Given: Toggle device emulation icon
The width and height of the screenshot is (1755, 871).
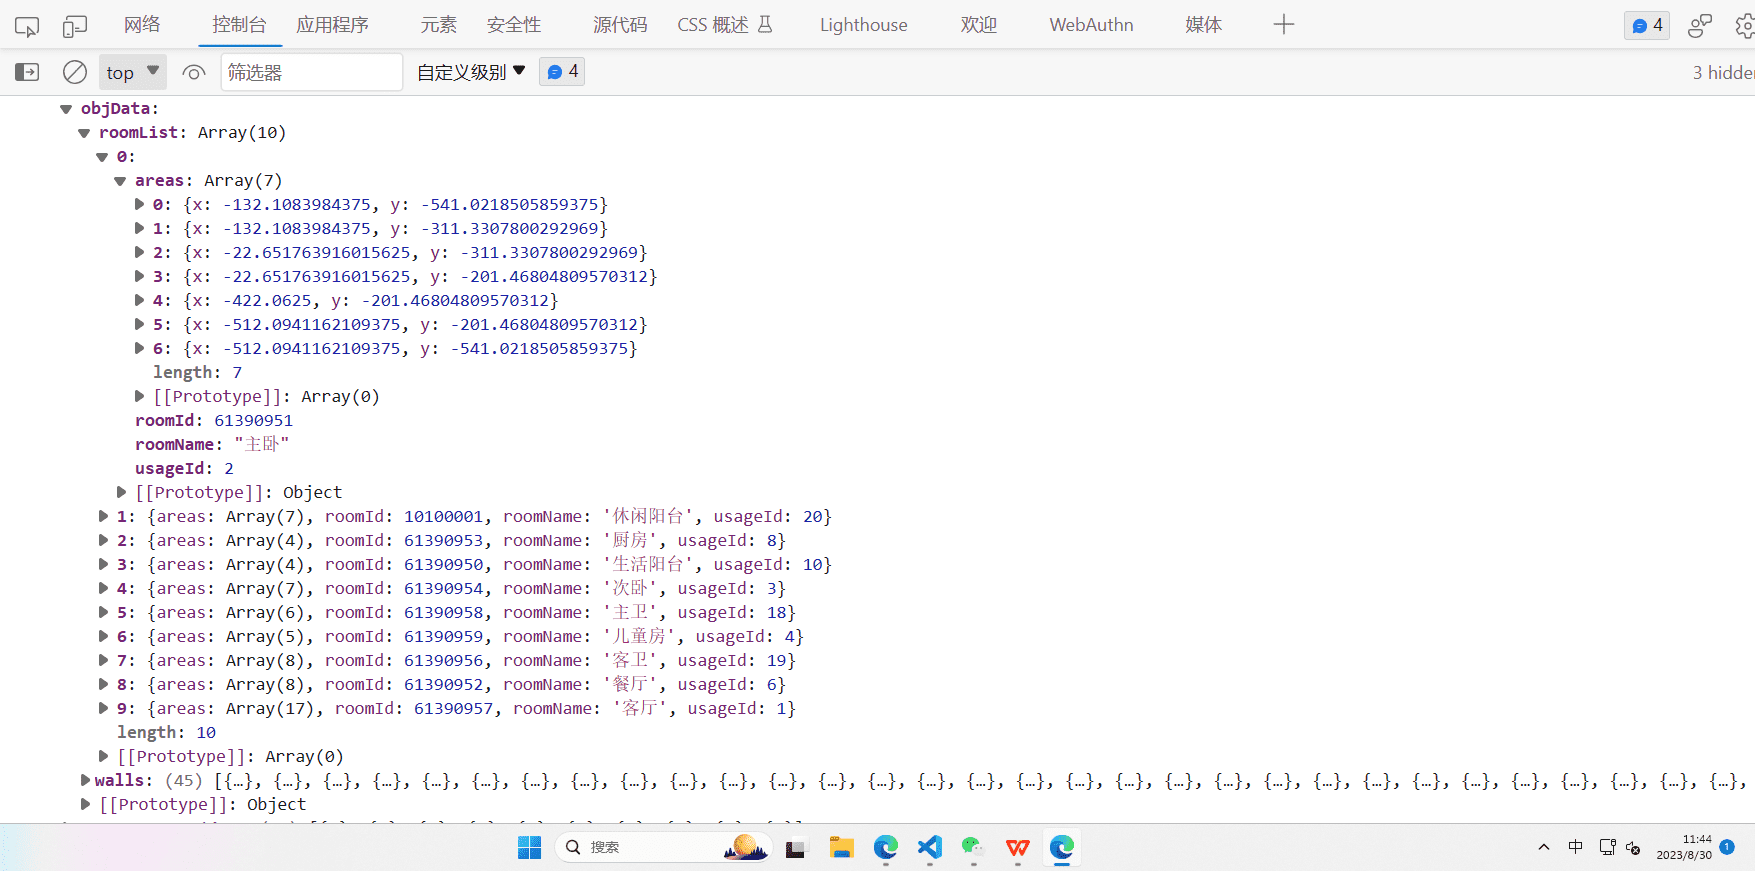Looking at the screenshot, I should pyautogui.click(x=75, y=26).
